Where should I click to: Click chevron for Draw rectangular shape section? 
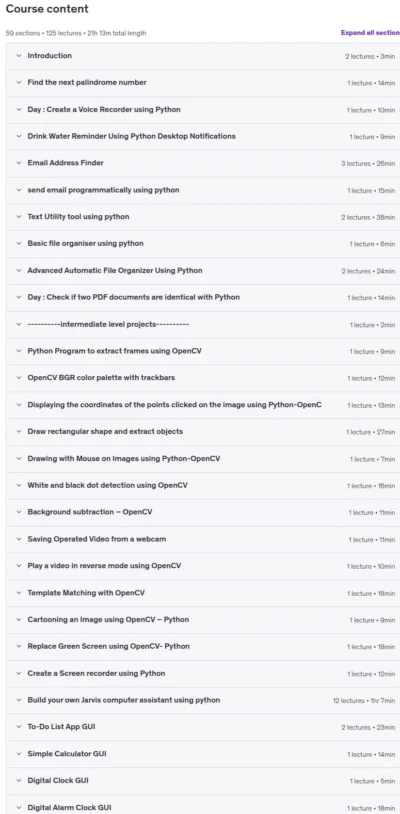pos(19,432)
